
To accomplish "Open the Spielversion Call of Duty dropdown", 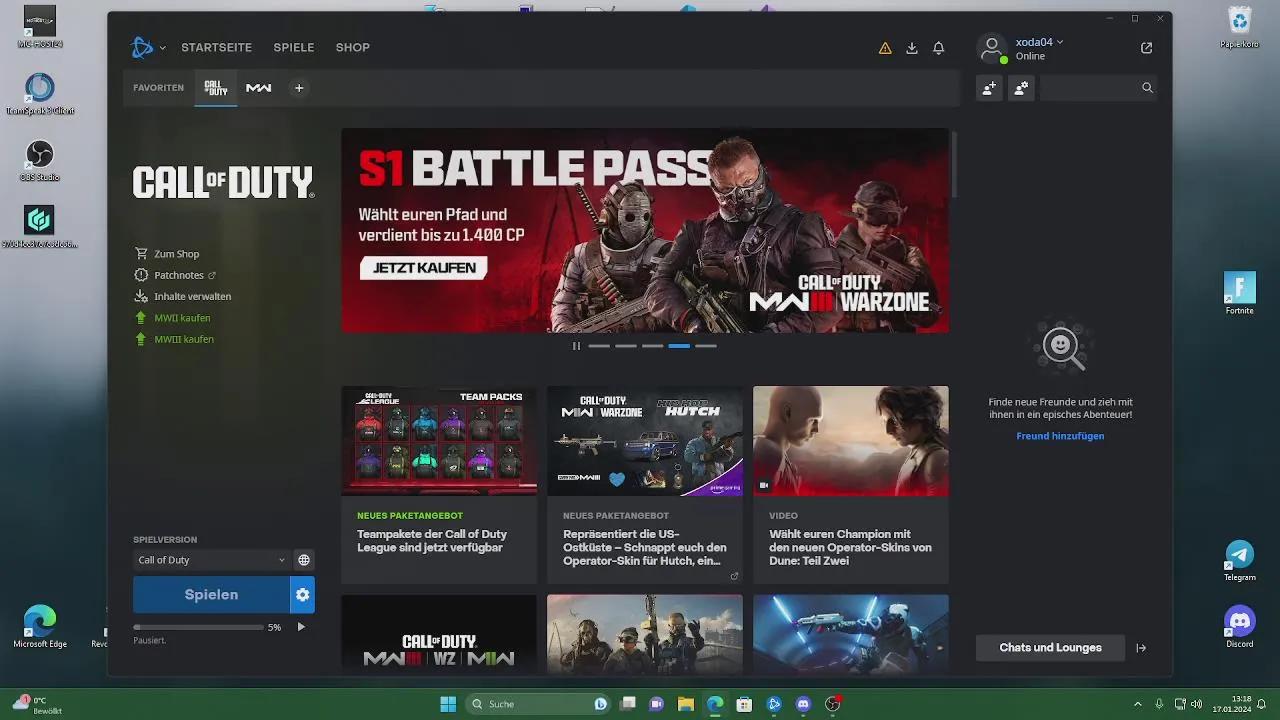I will (211, 560).
